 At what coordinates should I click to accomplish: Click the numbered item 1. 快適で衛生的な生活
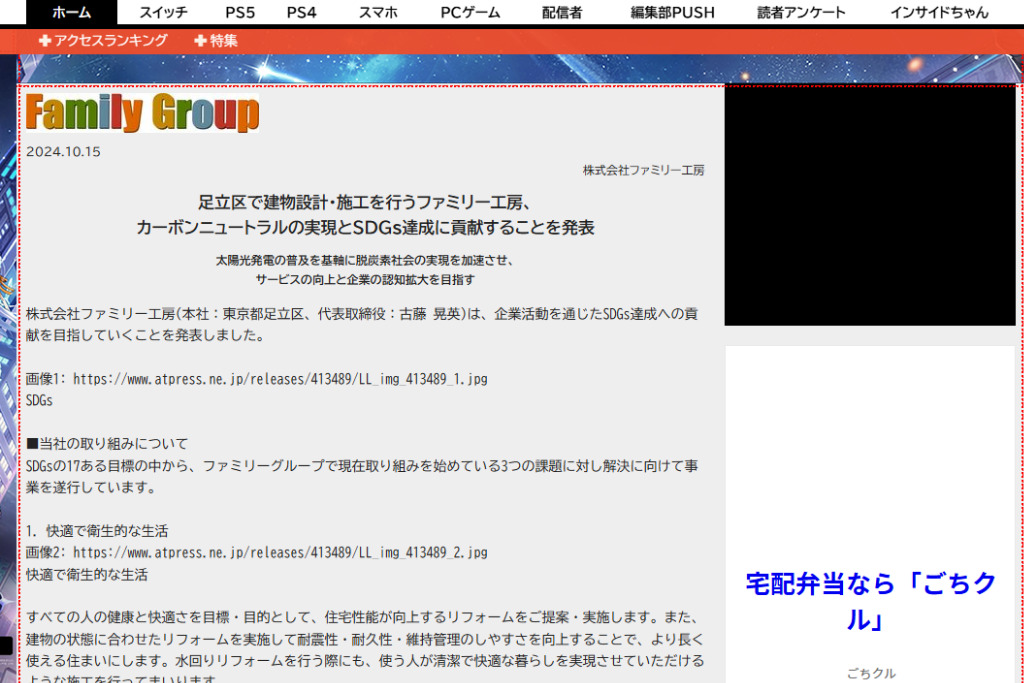pyautogui.click(x=97, y=531)
